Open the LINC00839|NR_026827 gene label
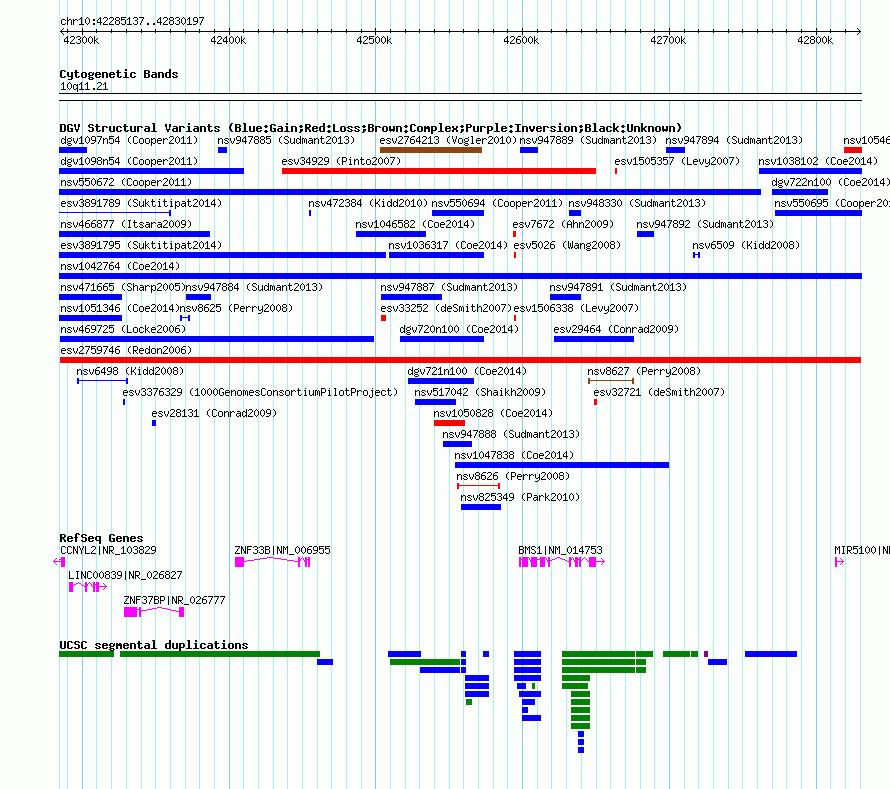 click(x=125, y=575)
